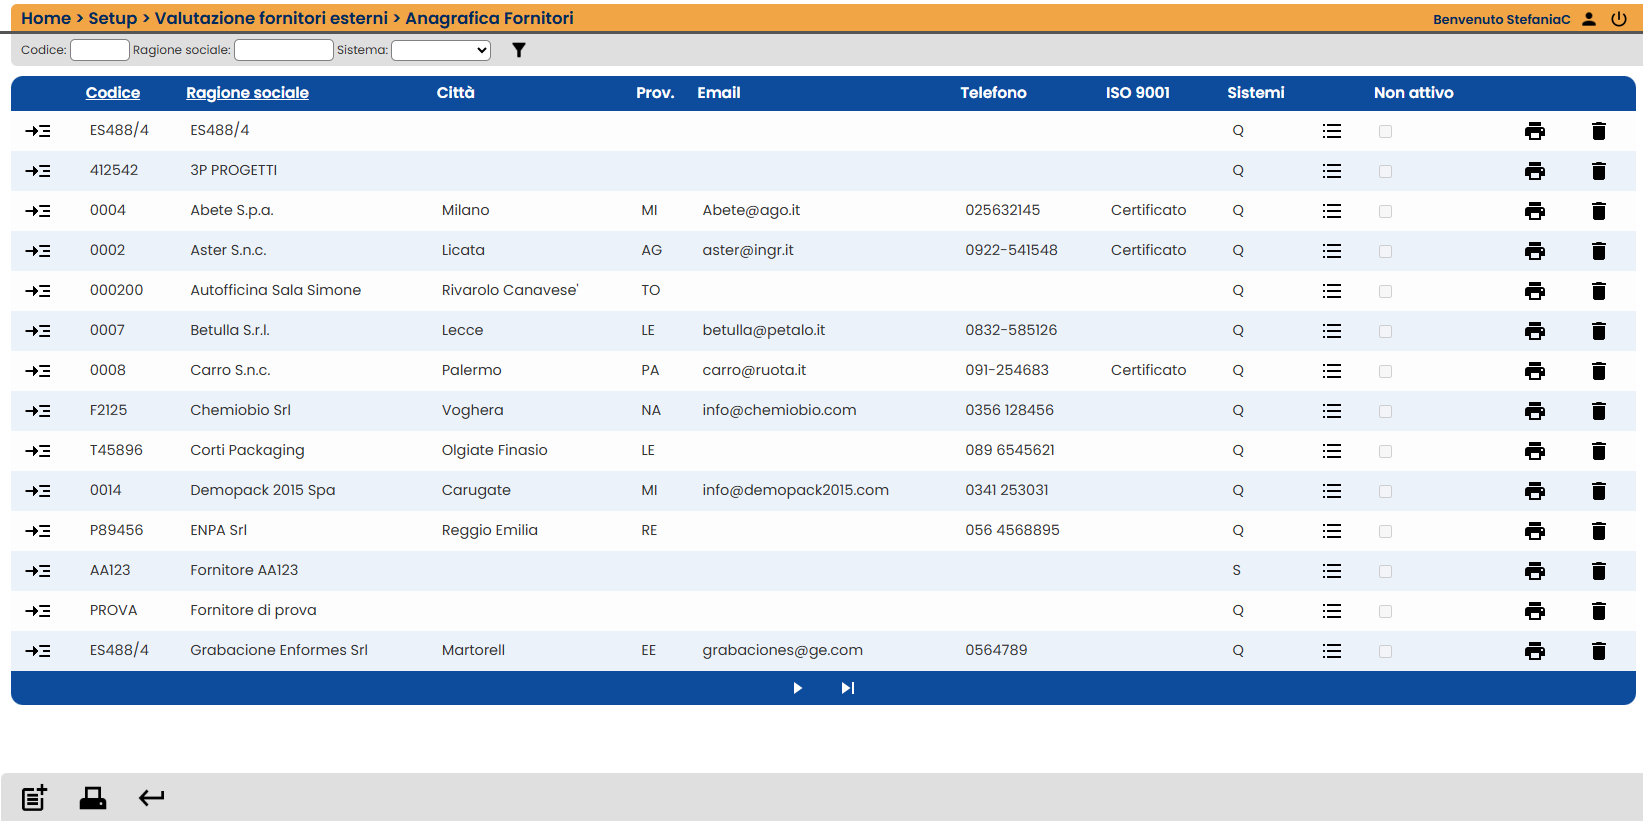Image resolution: width=1643 pixels, height=821 pixels.
Task: Open the Sistema dropdown filter
Action: 441,50
